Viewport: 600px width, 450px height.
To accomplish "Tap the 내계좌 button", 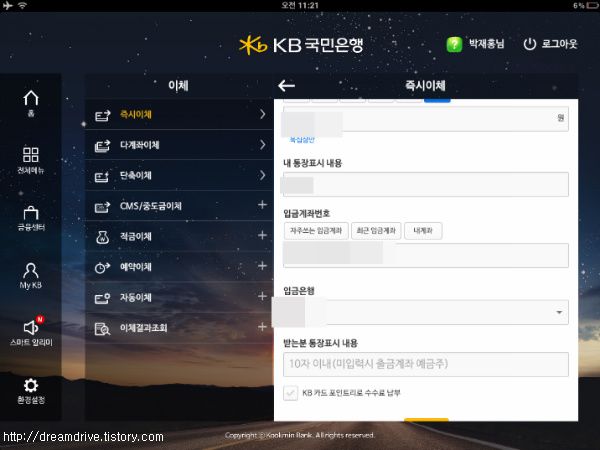I will coord(423,231).
